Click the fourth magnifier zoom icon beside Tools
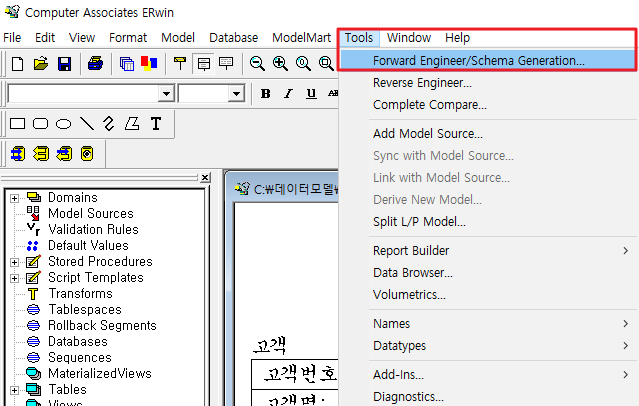This screenshot has height=406, width=639. 326,64
